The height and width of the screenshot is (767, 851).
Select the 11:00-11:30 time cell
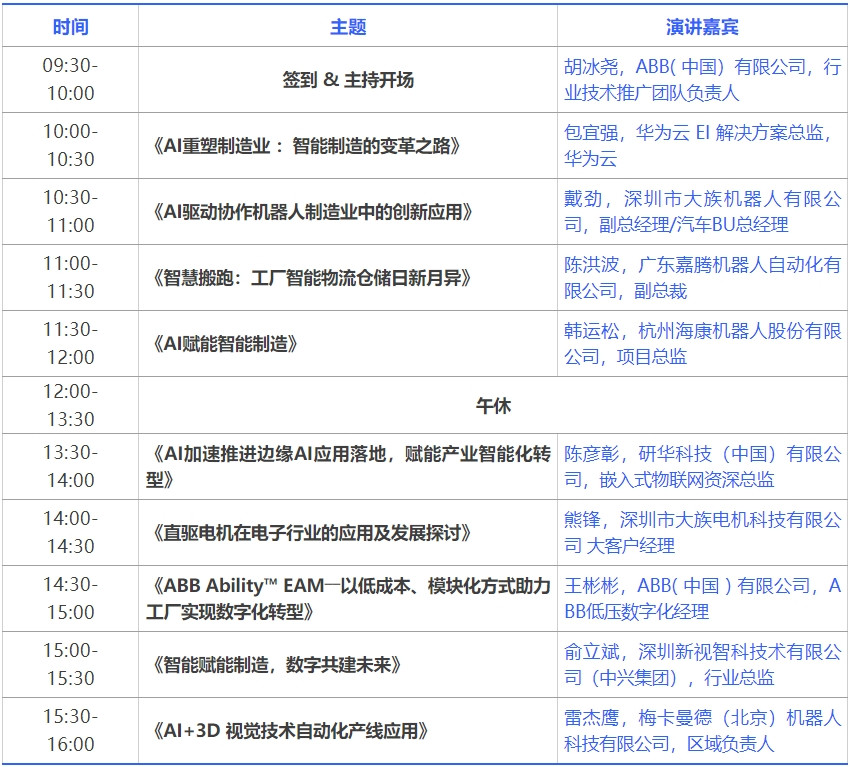tap(71, 277)
